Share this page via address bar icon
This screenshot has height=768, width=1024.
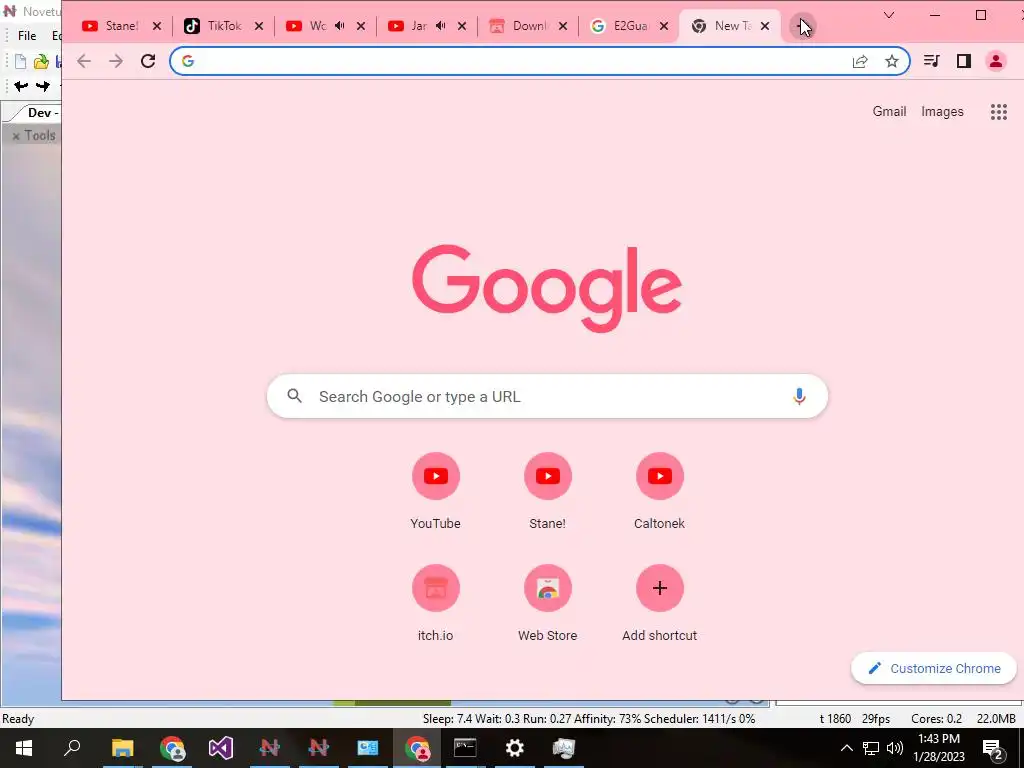(x=860, y=61)
